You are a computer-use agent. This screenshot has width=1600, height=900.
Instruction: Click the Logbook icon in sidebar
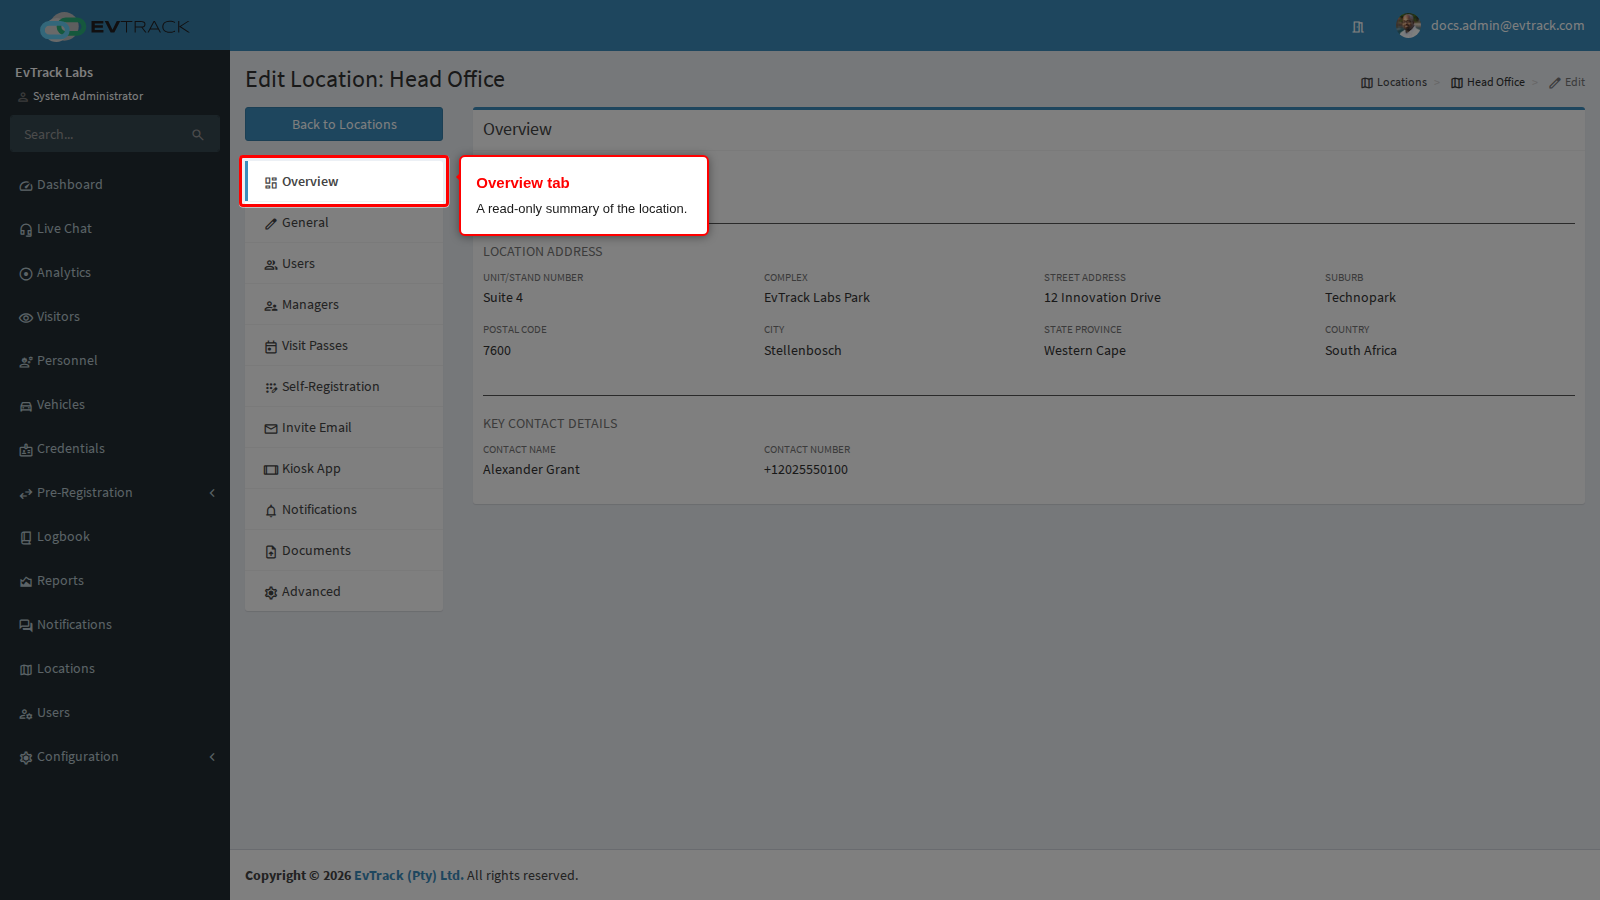[26, 538]
